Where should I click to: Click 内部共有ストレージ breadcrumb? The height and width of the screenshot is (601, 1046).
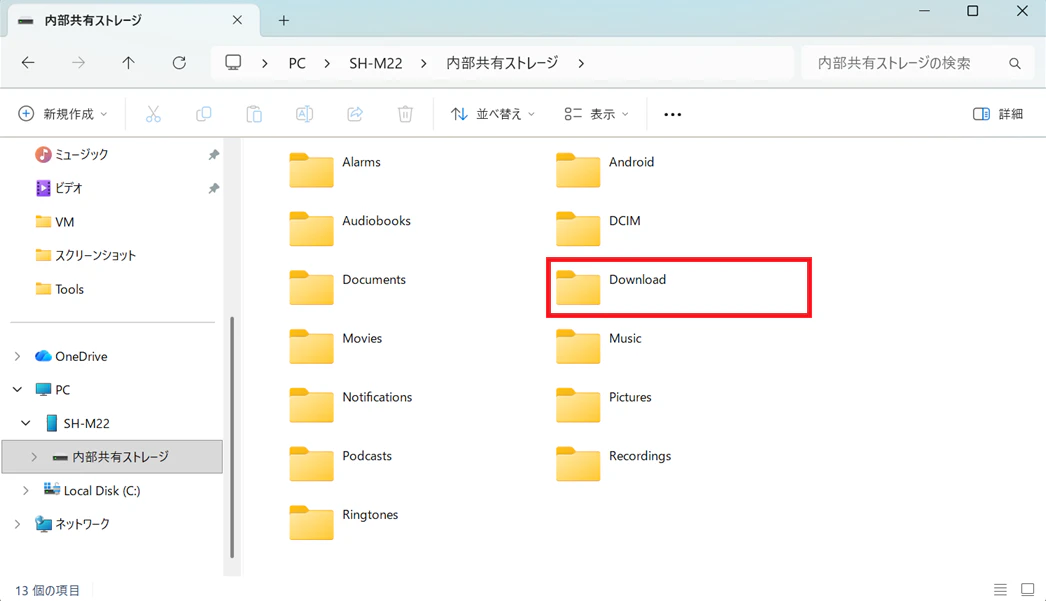pos(502,63)
